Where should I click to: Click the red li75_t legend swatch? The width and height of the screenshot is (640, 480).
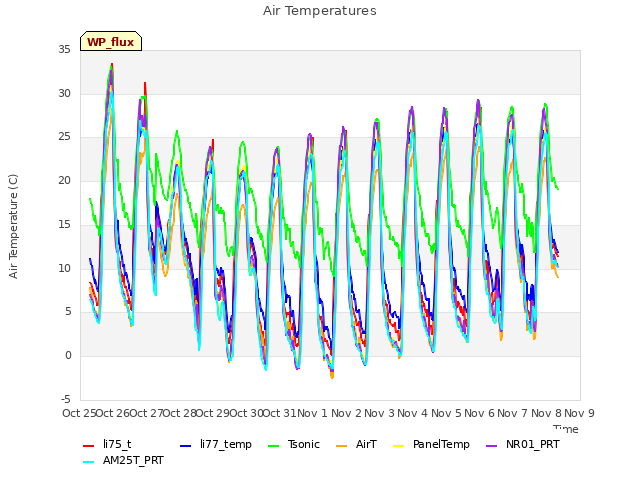(x=89, y=446)
